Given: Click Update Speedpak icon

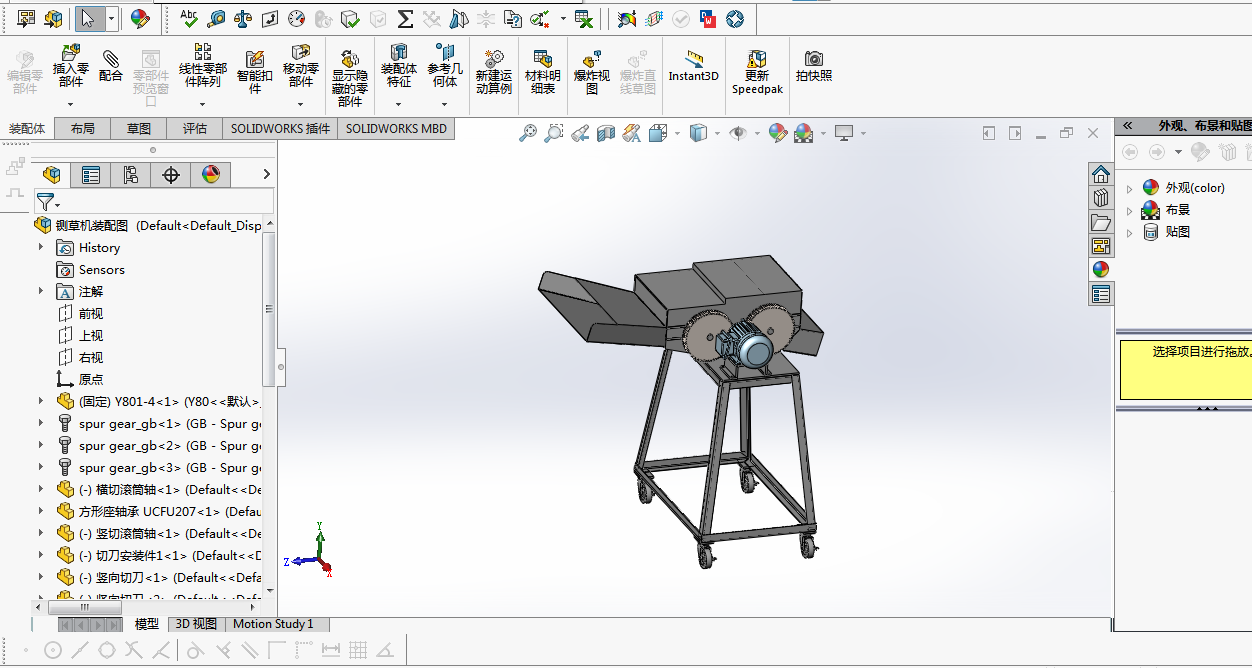Looking at the screenshot, I should click(x=757, y=58).
